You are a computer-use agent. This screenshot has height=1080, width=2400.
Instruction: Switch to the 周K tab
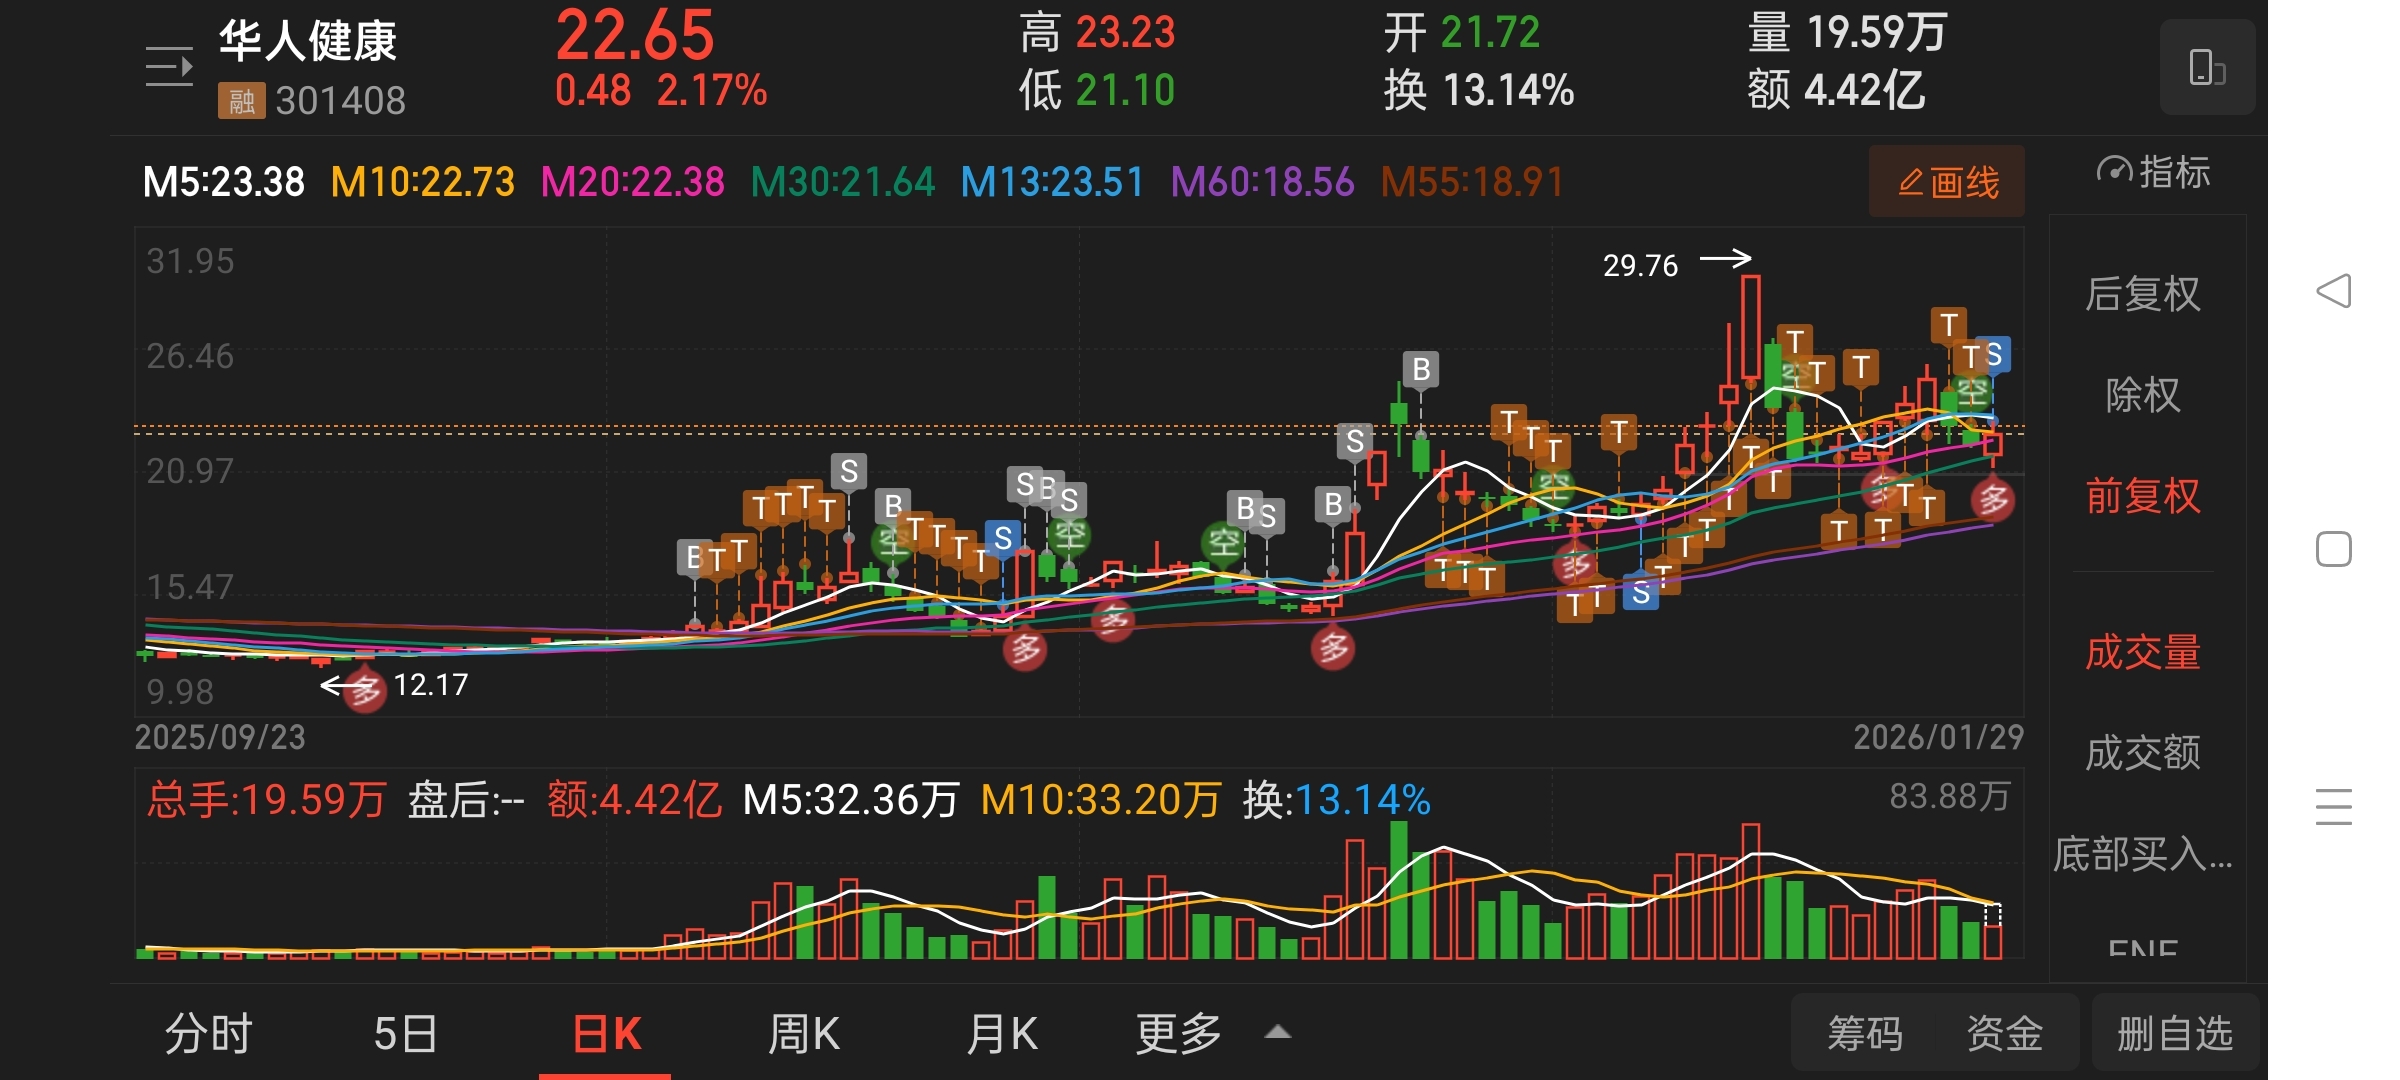point(804,1033)
